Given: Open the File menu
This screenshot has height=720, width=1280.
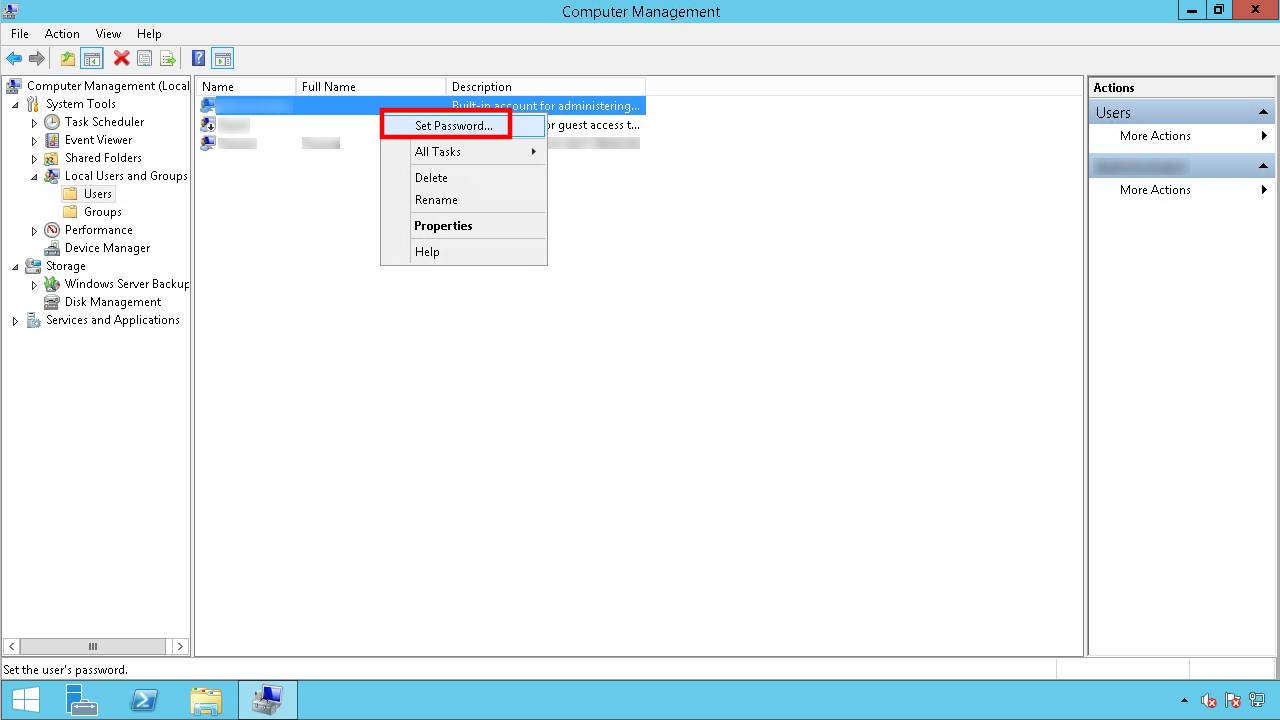Looking at the screenshot, I should 20,33.
